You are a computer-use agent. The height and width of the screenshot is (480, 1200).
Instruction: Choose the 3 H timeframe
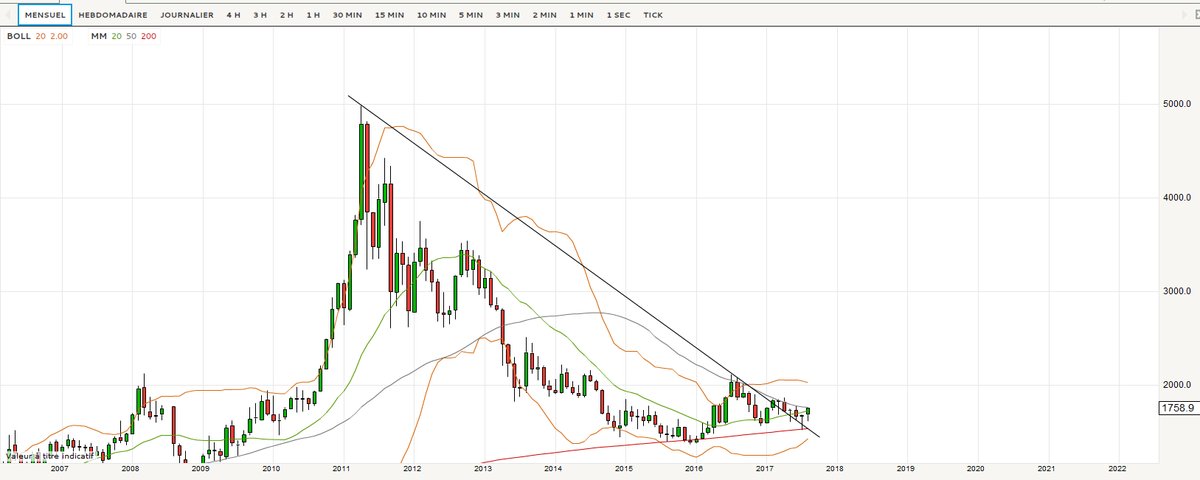point(260,16)
